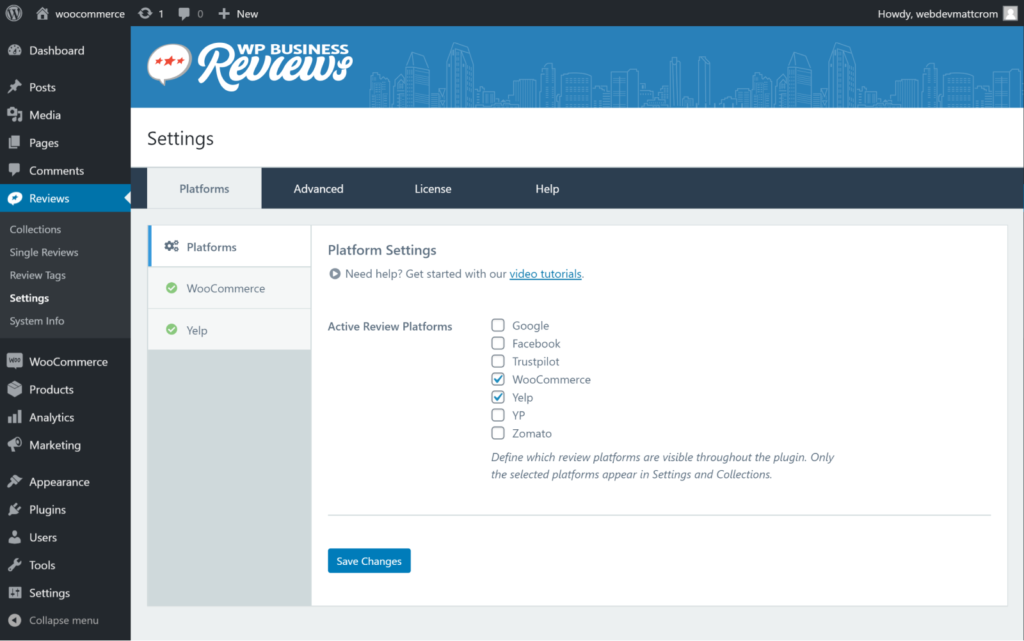Open Single Reviews submenu item
1024x641 pixels.
[44, 252]
